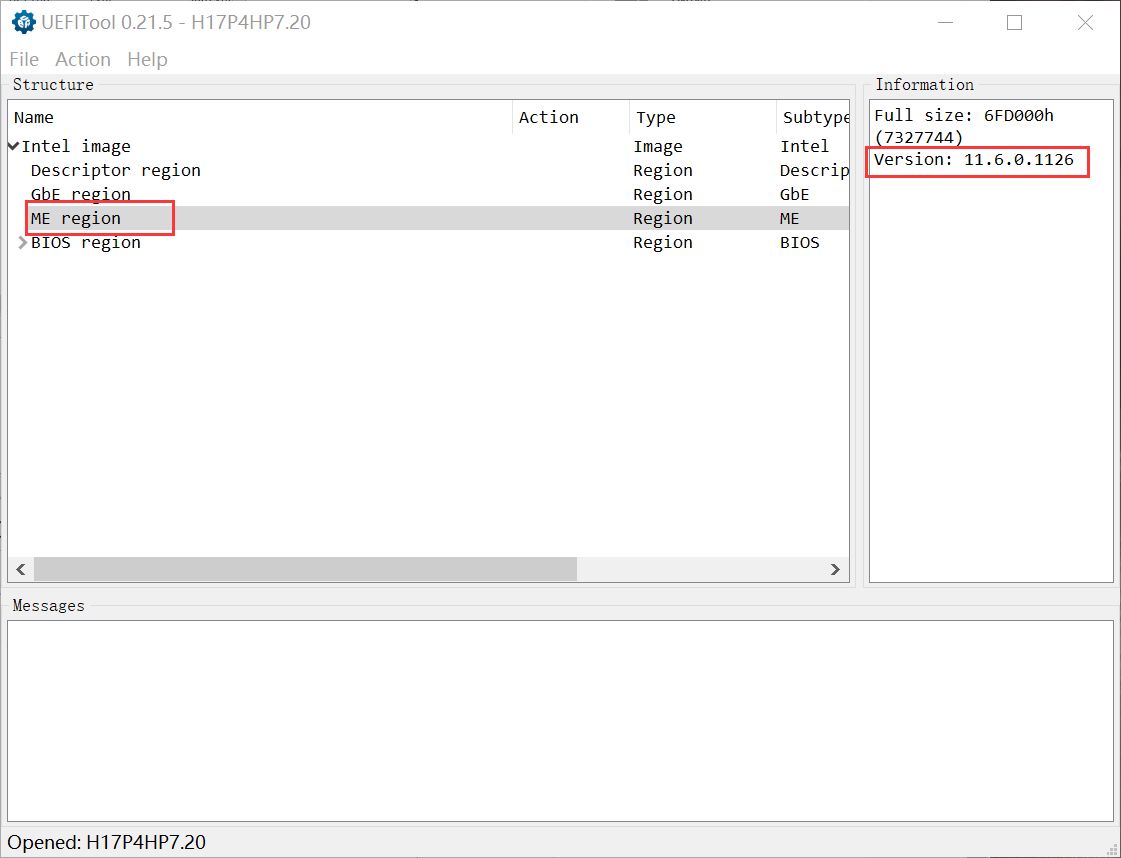Select the BIOS region row
The image size is (1121, 858).
pos(428,242)
